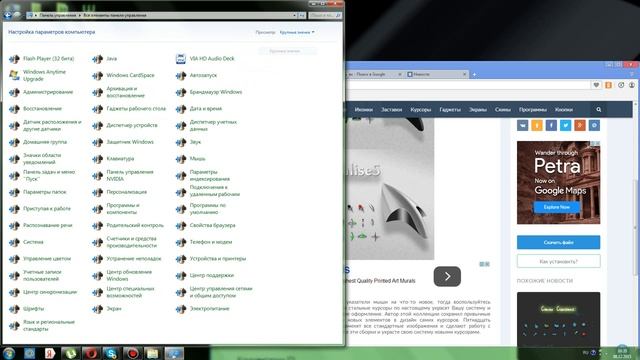Screen dimensions: 640x360
Task: Click the Скачать файл button
Action: 558,242
